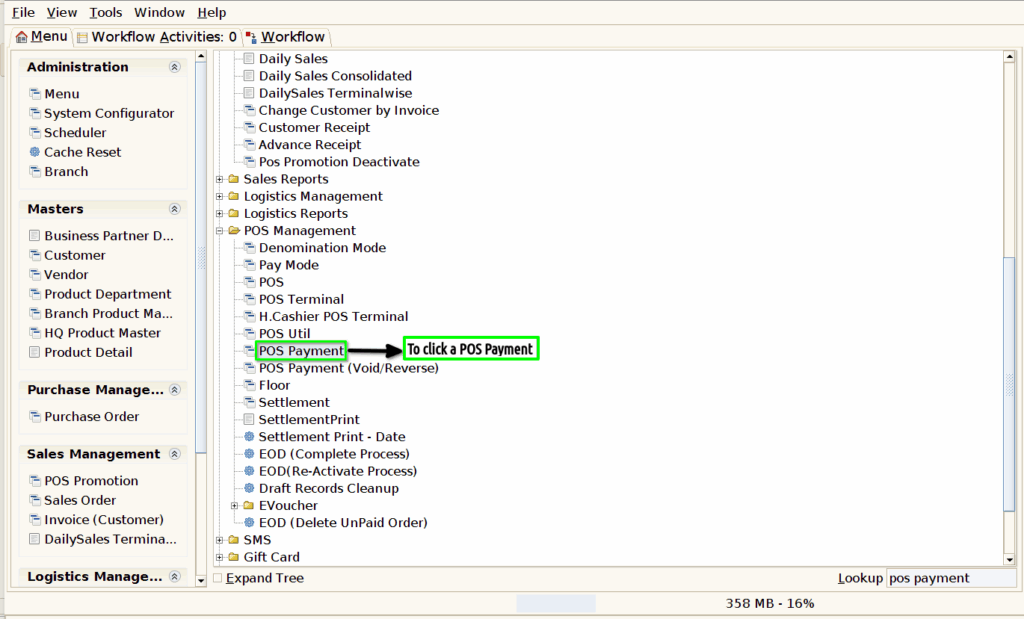The height and width of the screenshot is (619, 1024).
Task: Click the EOD (Complete Process) gear icon
Action: tap(249, 453)
